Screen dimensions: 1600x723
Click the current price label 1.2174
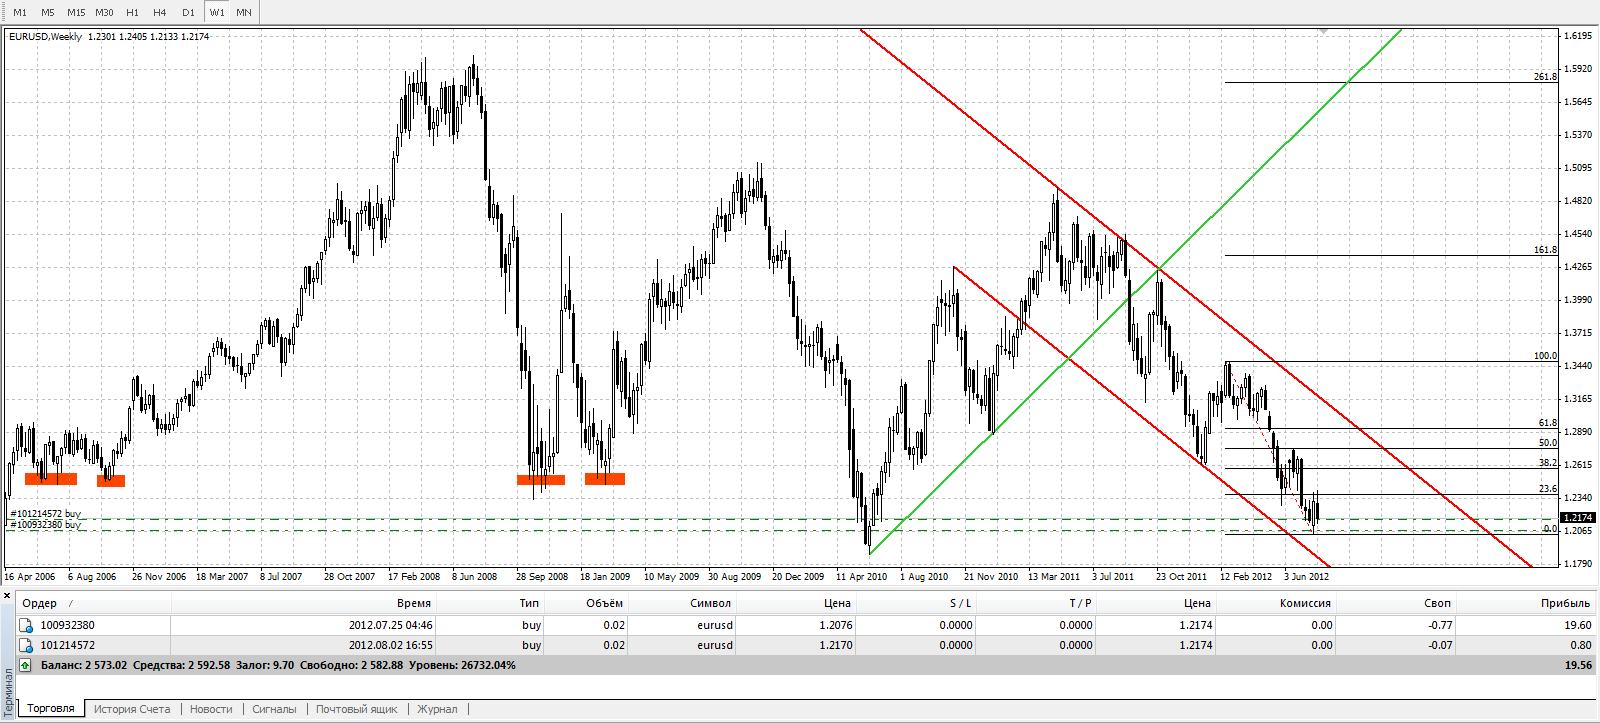pyautogui.click(x=1578, y=517)
